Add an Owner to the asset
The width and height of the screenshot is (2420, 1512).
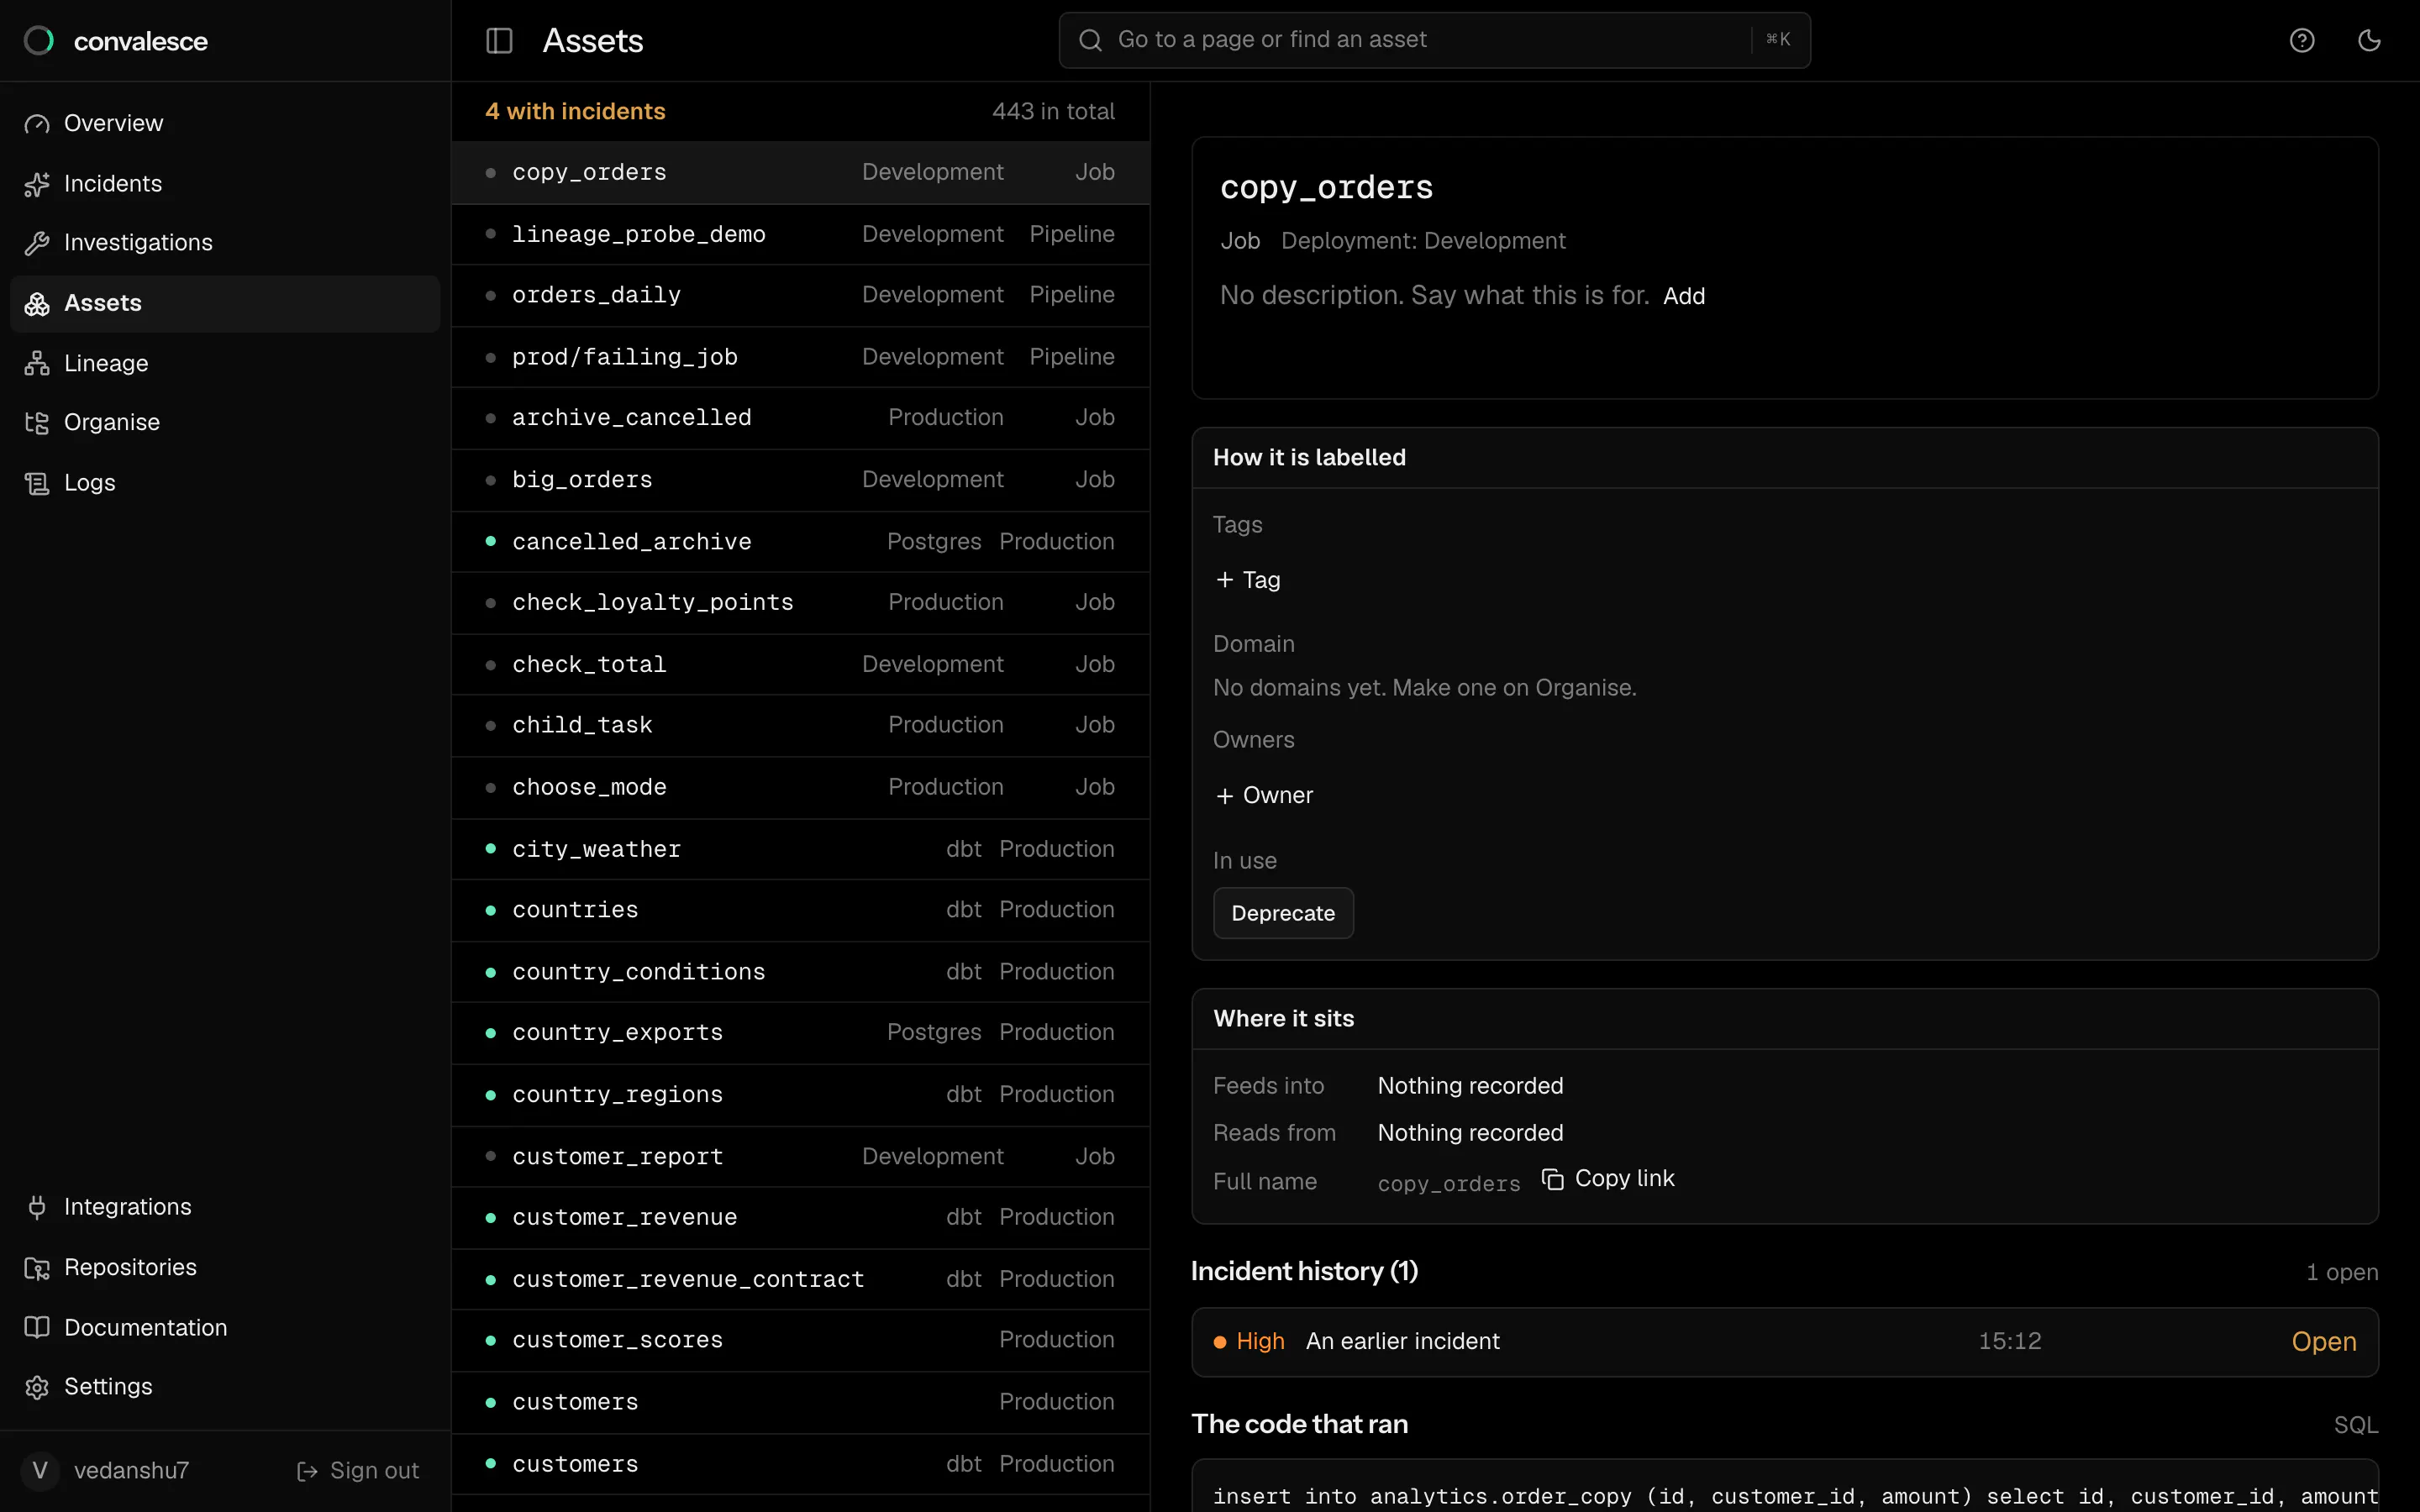pyautogui.click(x=1264, y=796)
